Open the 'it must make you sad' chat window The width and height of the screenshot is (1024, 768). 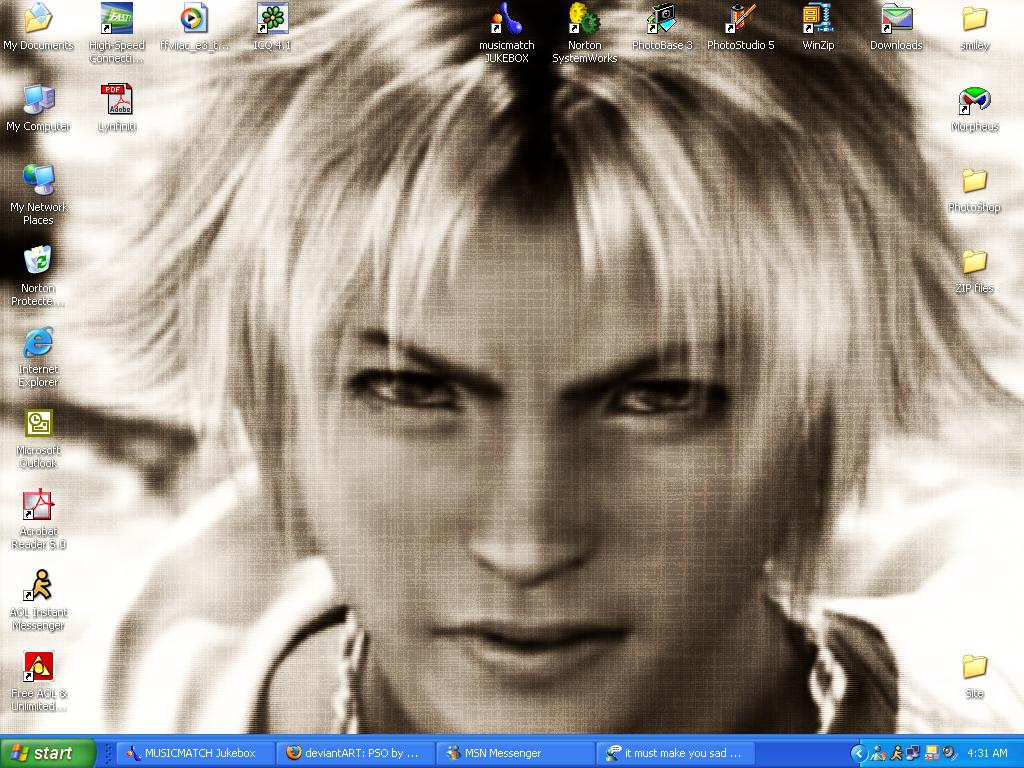[676, 753]
